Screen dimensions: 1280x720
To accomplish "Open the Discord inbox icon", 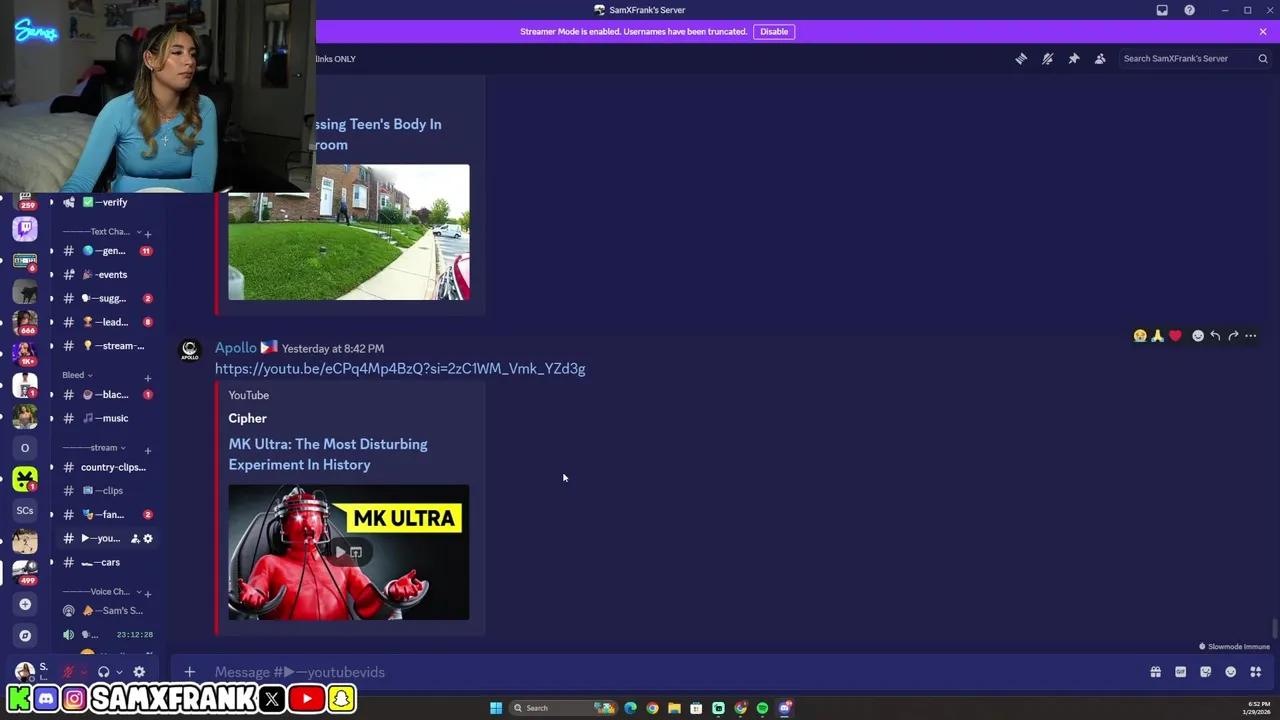I will (1162, 10).
